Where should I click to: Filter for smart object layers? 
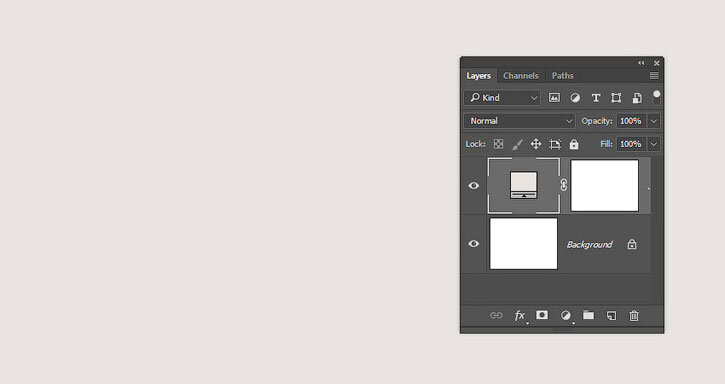tap(637, 98)
